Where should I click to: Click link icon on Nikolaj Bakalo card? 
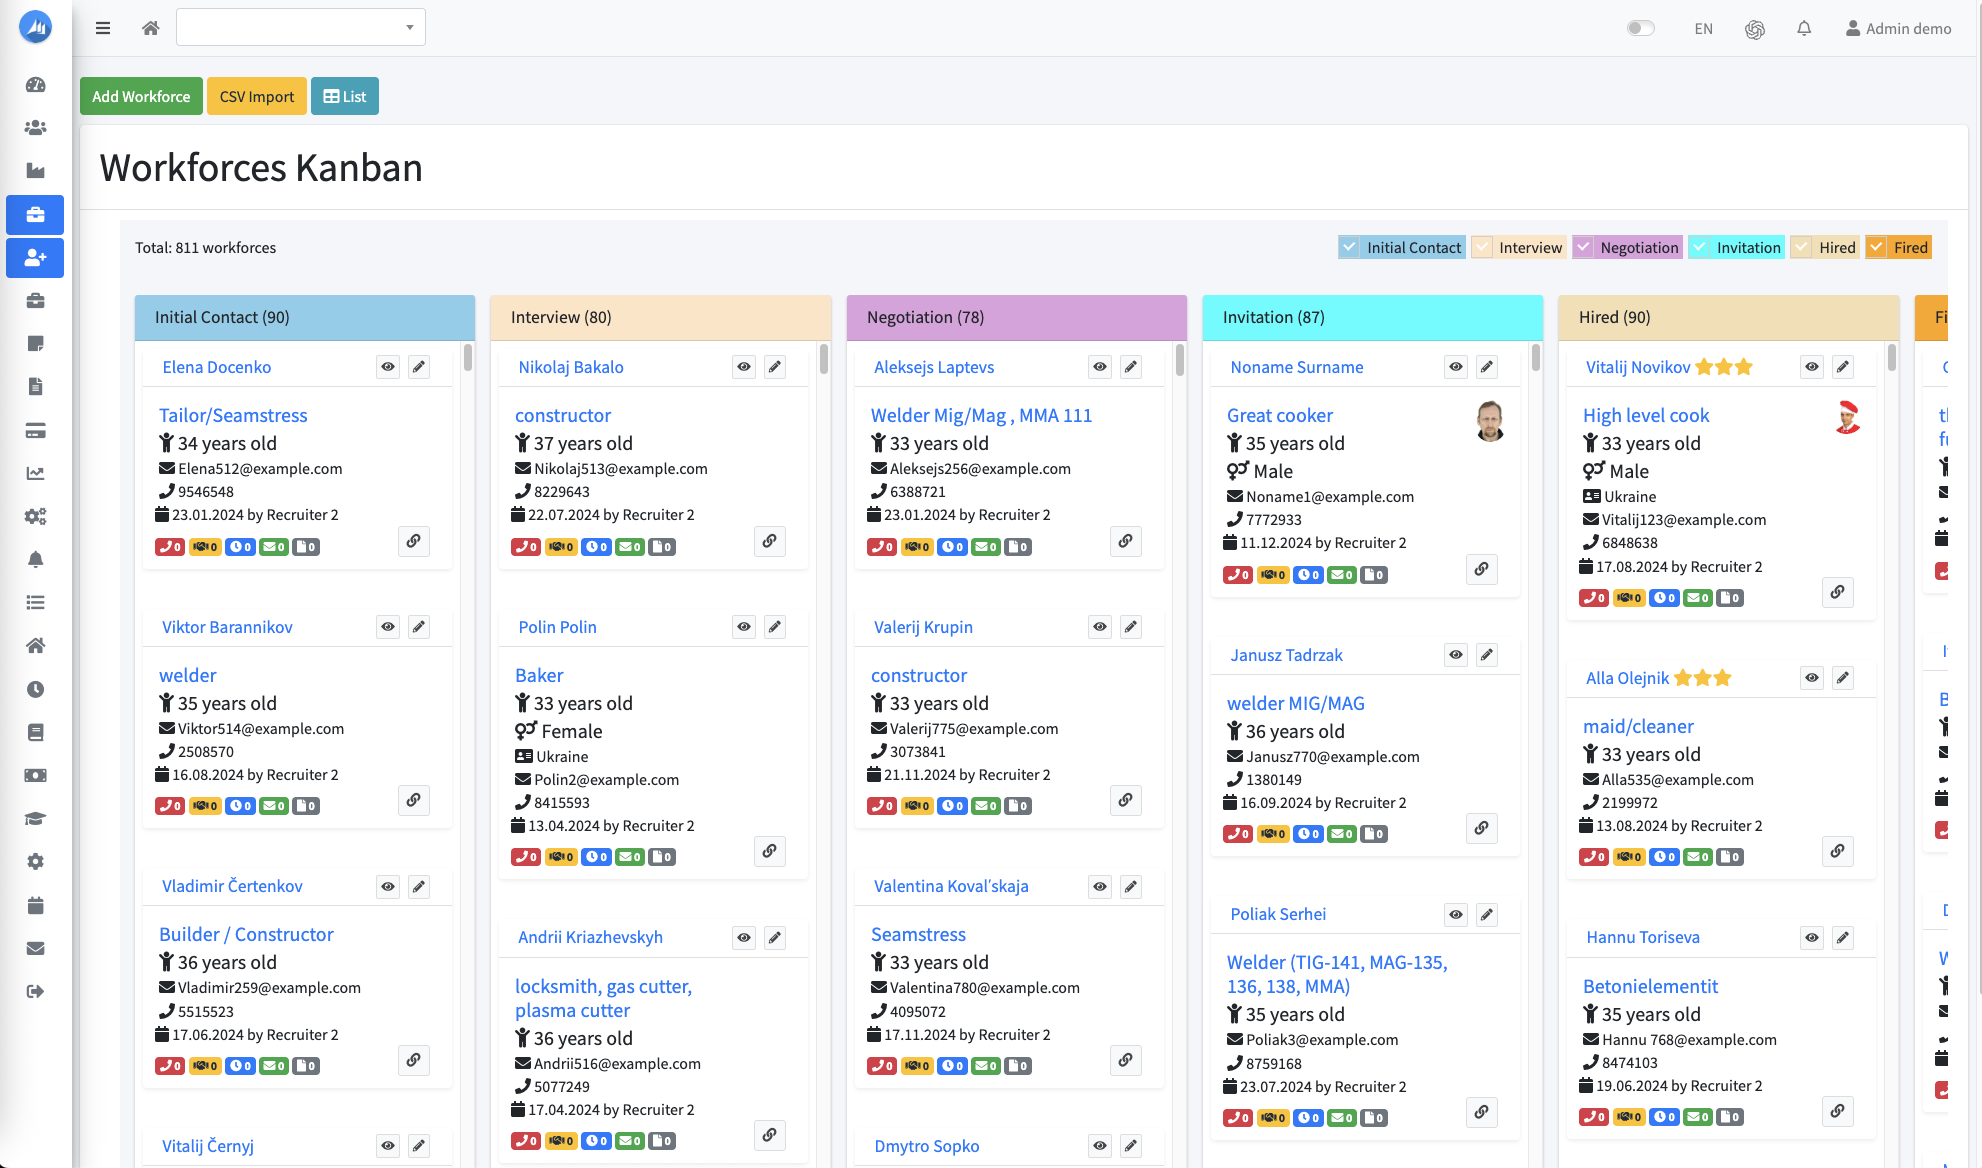[769, 541]
